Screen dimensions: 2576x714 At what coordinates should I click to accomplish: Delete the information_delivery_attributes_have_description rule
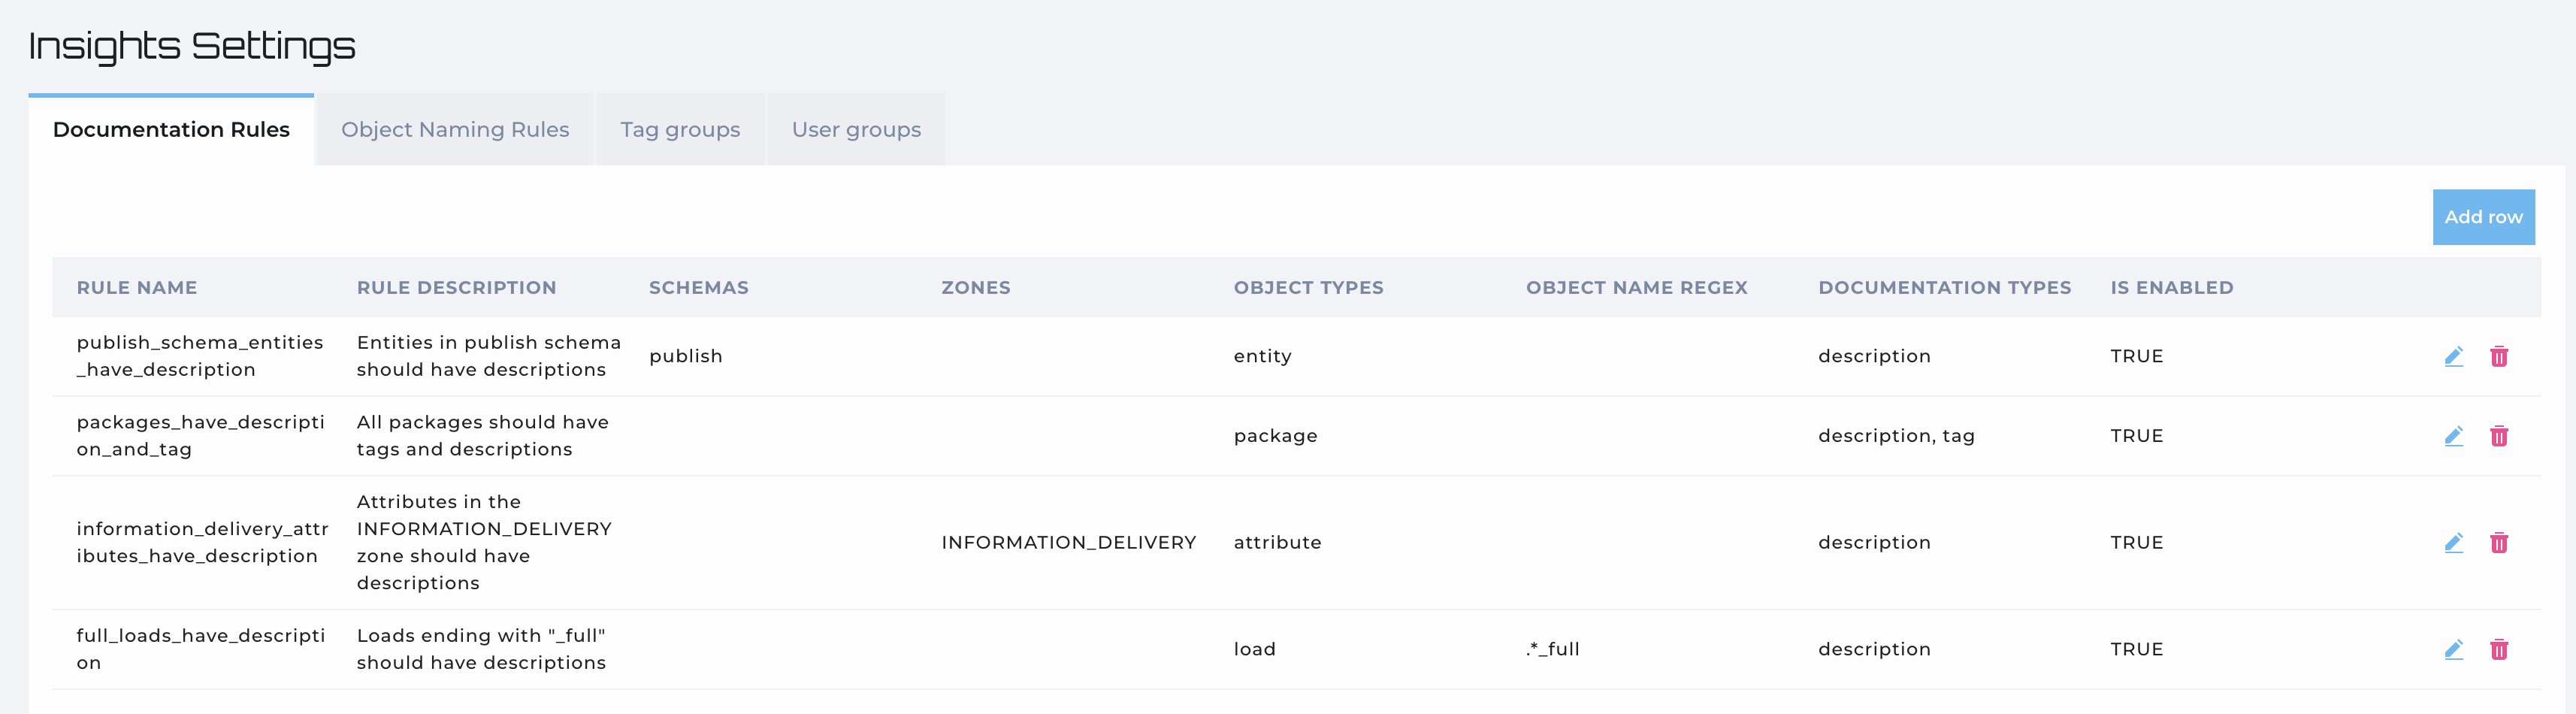coord(2500,542)
